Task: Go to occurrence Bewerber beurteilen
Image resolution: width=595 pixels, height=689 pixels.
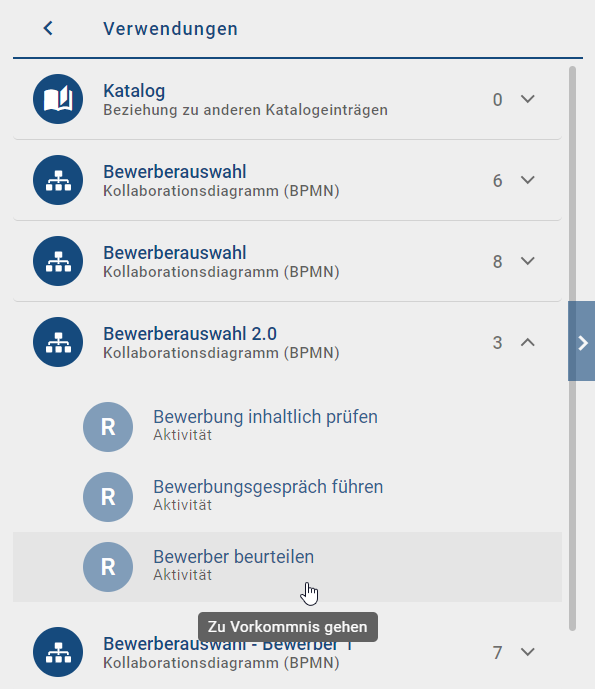Action: pos(287,567)
